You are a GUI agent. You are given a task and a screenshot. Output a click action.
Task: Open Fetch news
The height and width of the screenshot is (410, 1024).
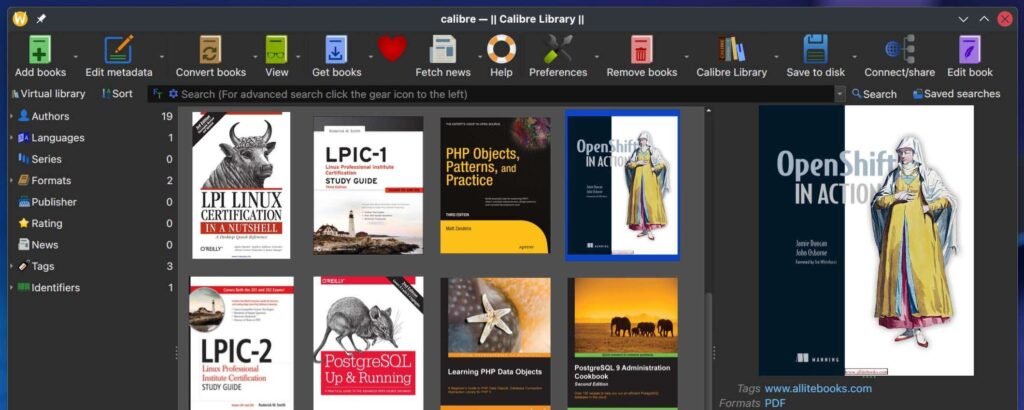(443, 50)
